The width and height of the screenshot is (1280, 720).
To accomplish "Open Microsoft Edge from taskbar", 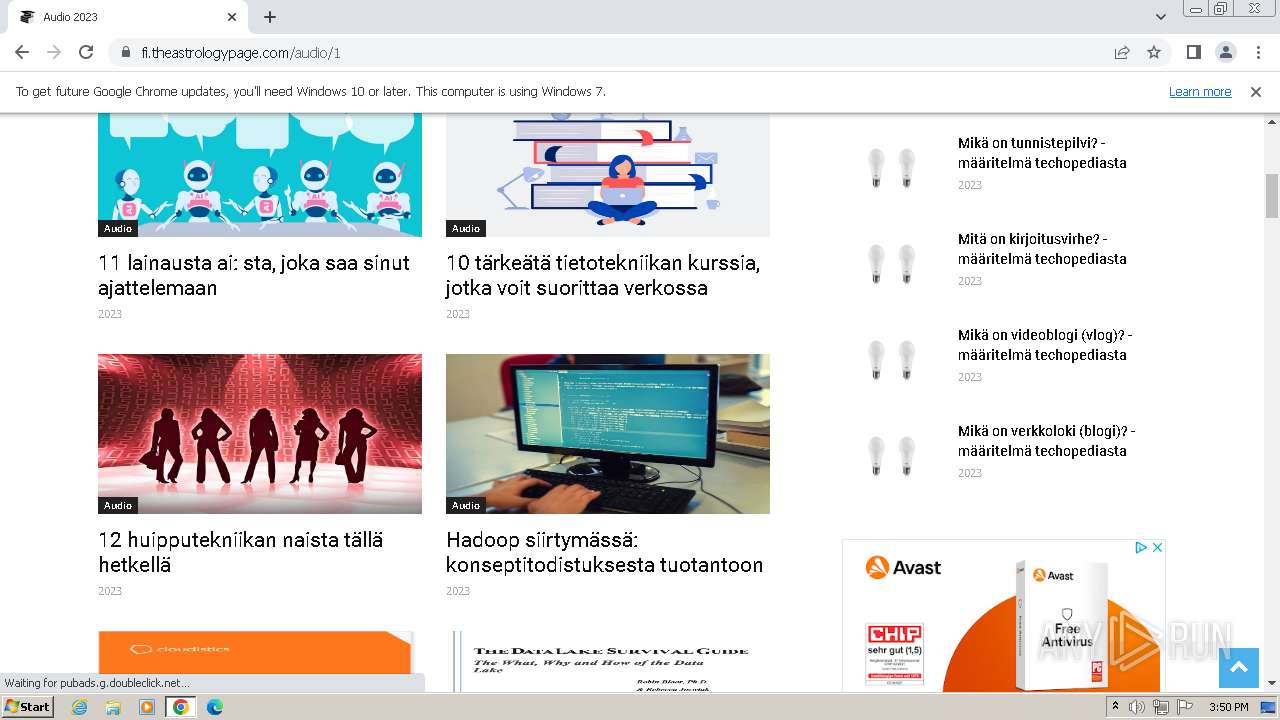I will (x=214, y=707).
